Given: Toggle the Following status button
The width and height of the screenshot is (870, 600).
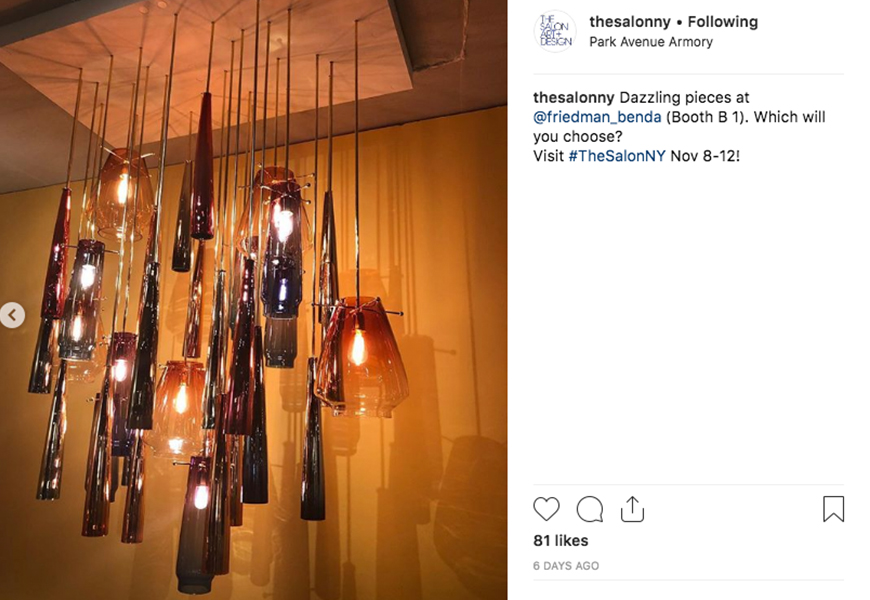Looking at the screenshot, I should [x=722, y=22].
